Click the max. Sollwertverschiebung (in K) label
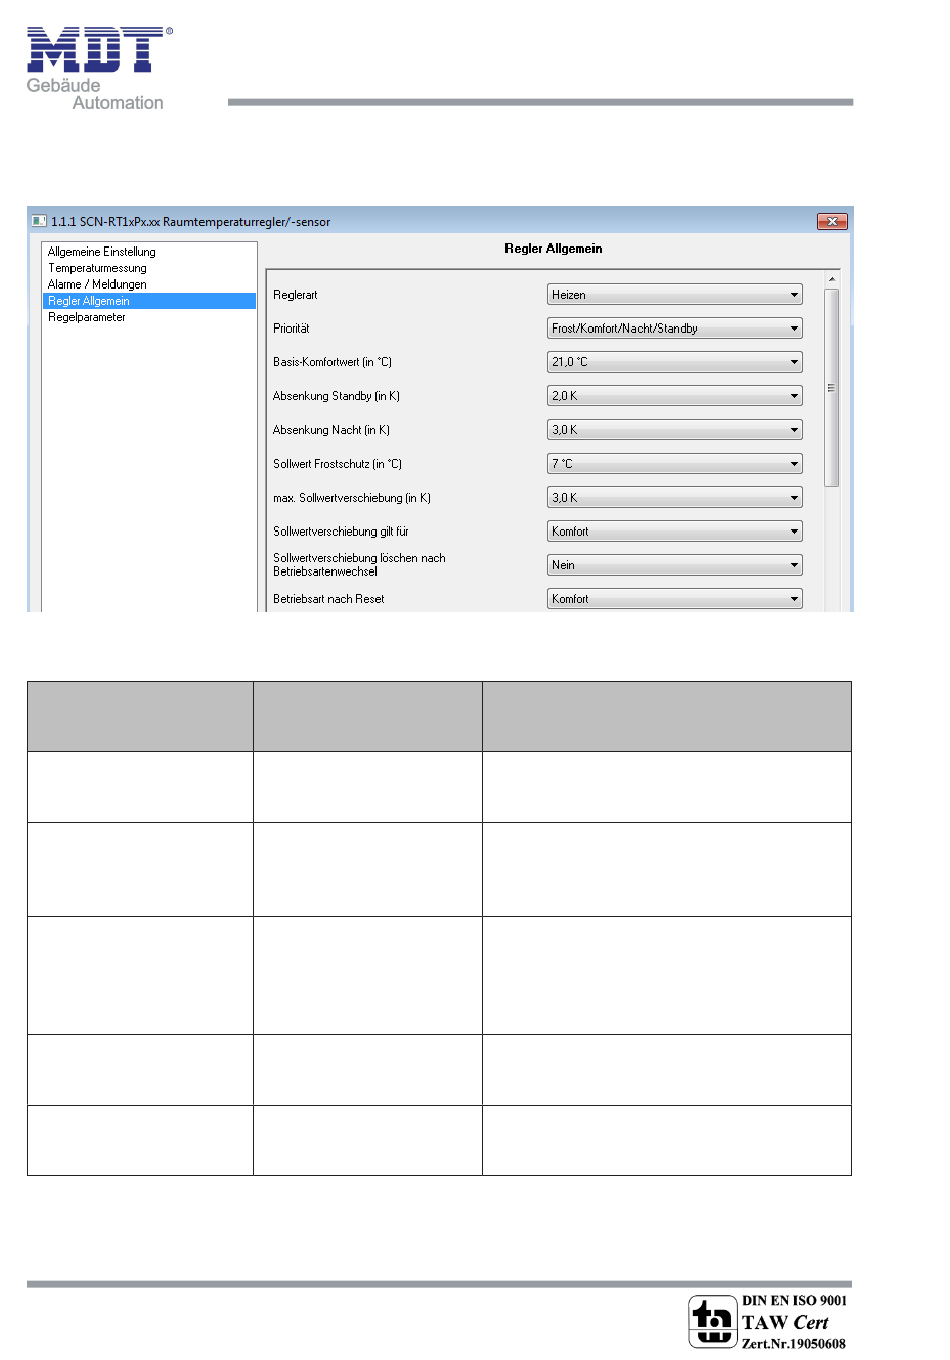This screenshot has width=950, height=1360. [352, 498]
